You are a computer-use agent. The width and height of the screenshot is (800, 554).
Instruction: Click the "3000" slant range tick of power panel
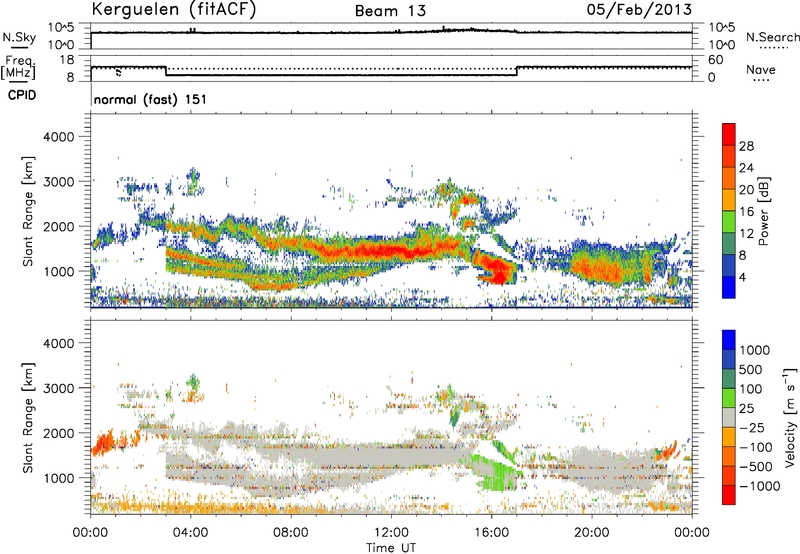[x=59, y=182]
